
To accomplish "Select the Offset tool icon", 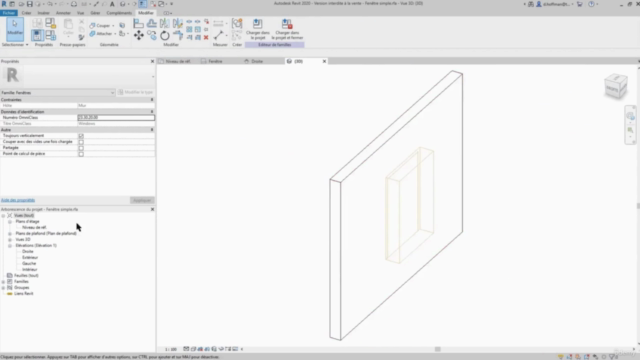I will click(x=151, y=23).
